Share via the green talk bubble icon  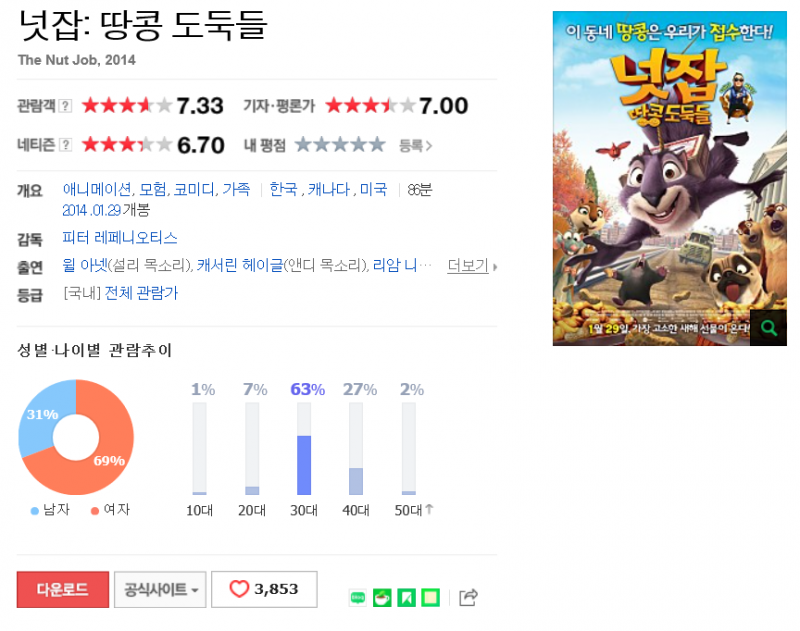(x=358, y=597)
